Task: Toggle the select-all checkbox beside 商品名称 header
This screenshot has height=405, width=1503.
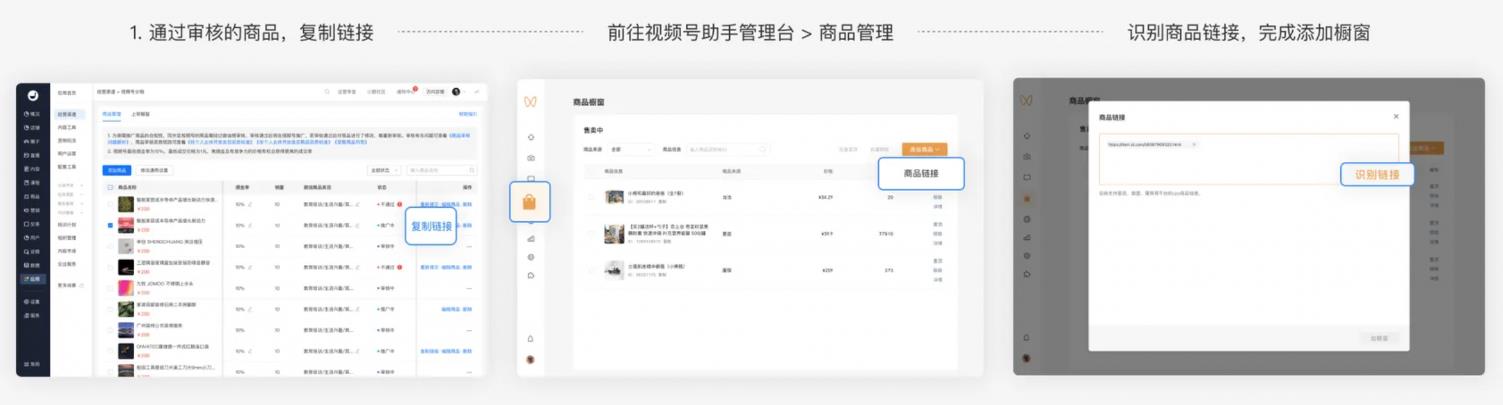Action: pos(110,188)
